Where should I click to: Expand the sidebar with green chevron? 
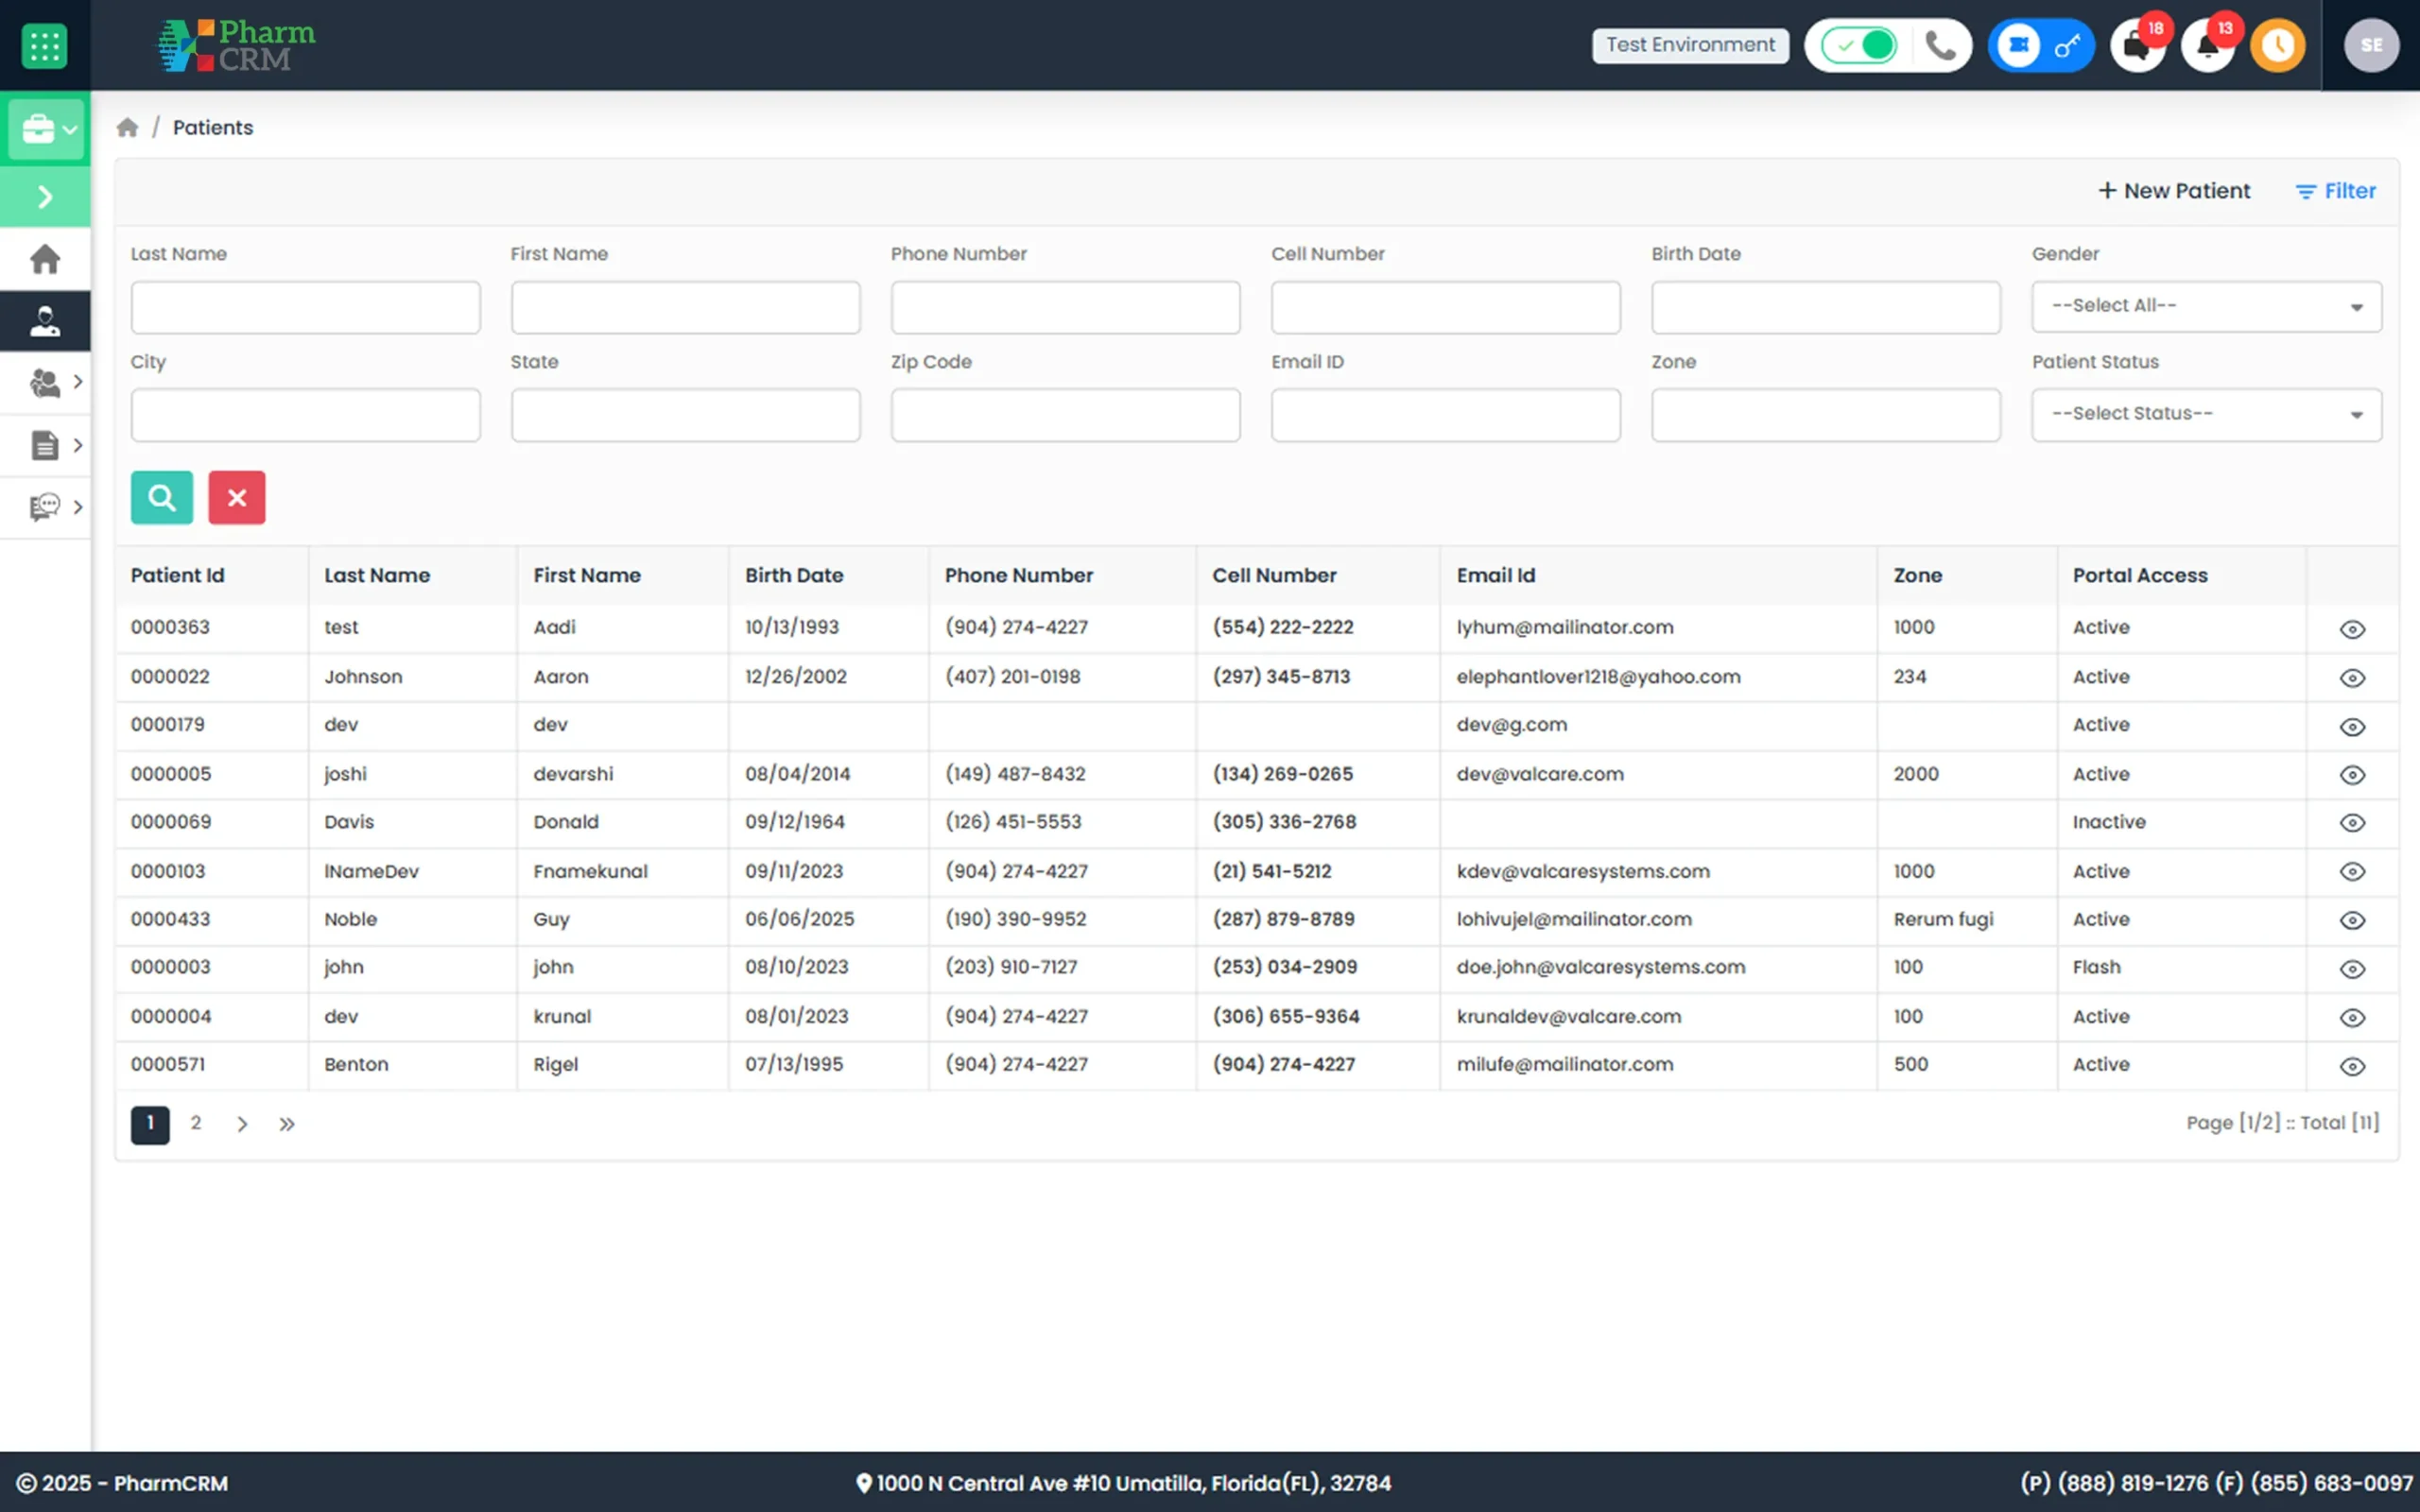(45, 196)
